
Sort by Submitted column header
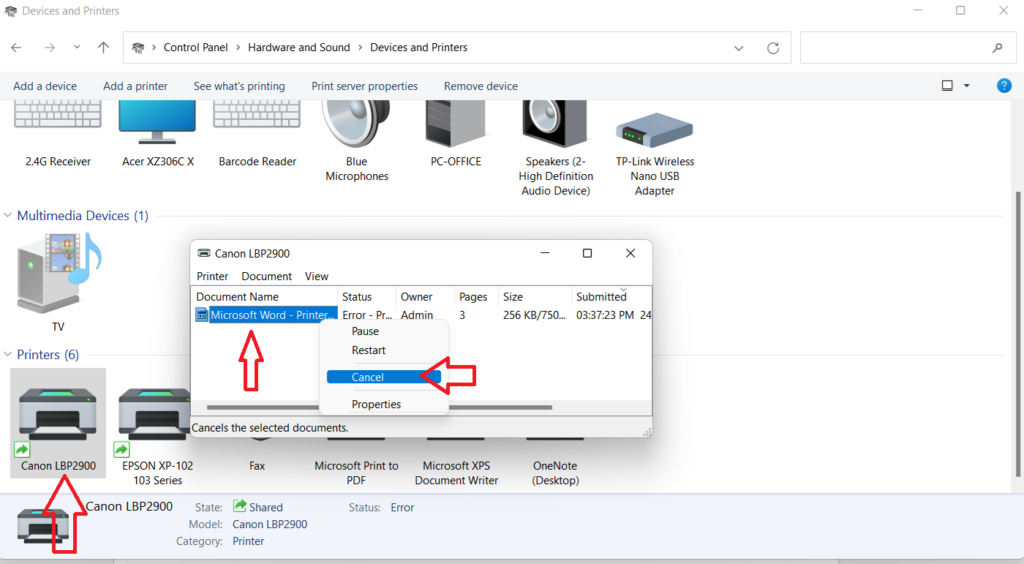click(x=611, y=296)
